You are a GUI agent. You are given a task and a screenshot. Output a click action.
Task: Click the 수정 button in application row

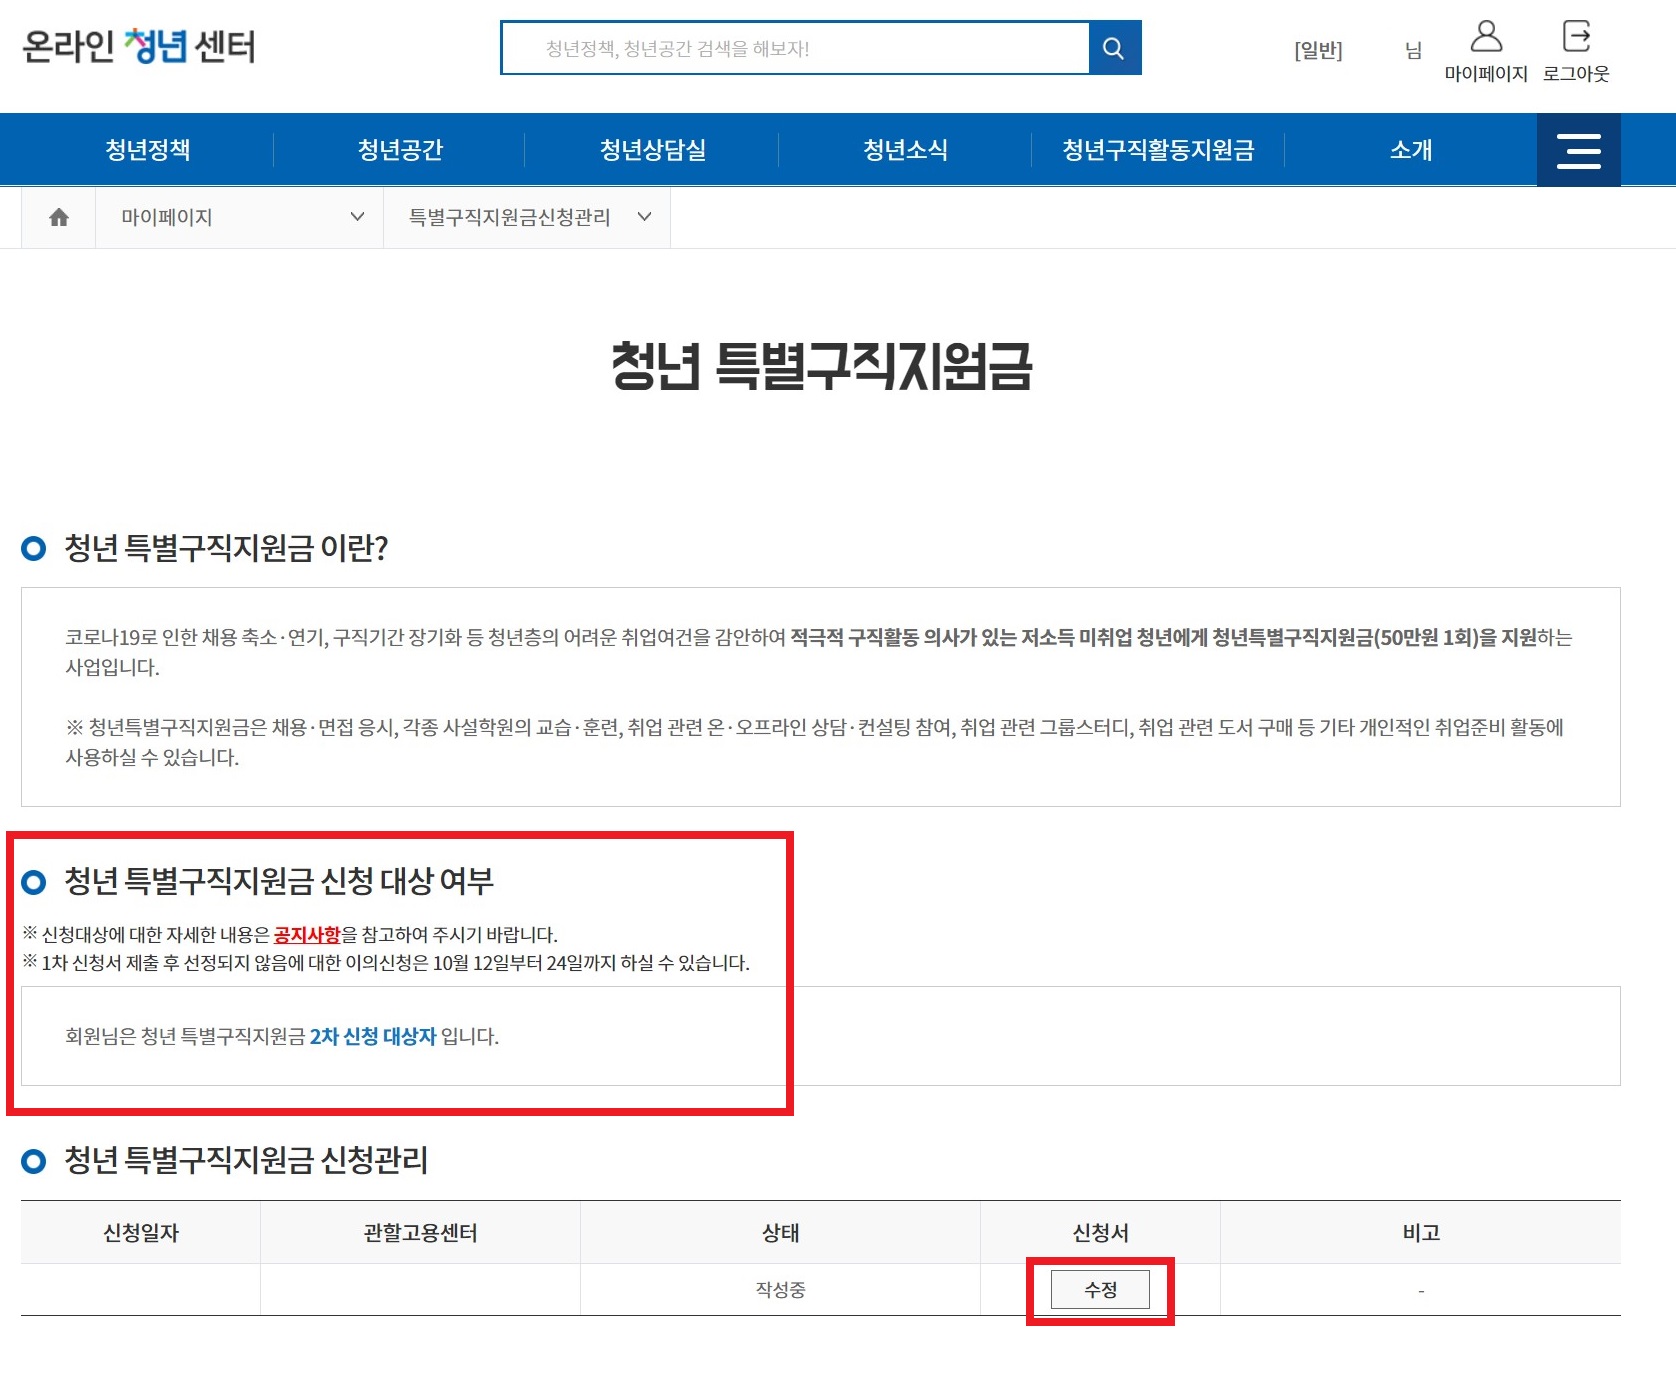point(1100,1290)
